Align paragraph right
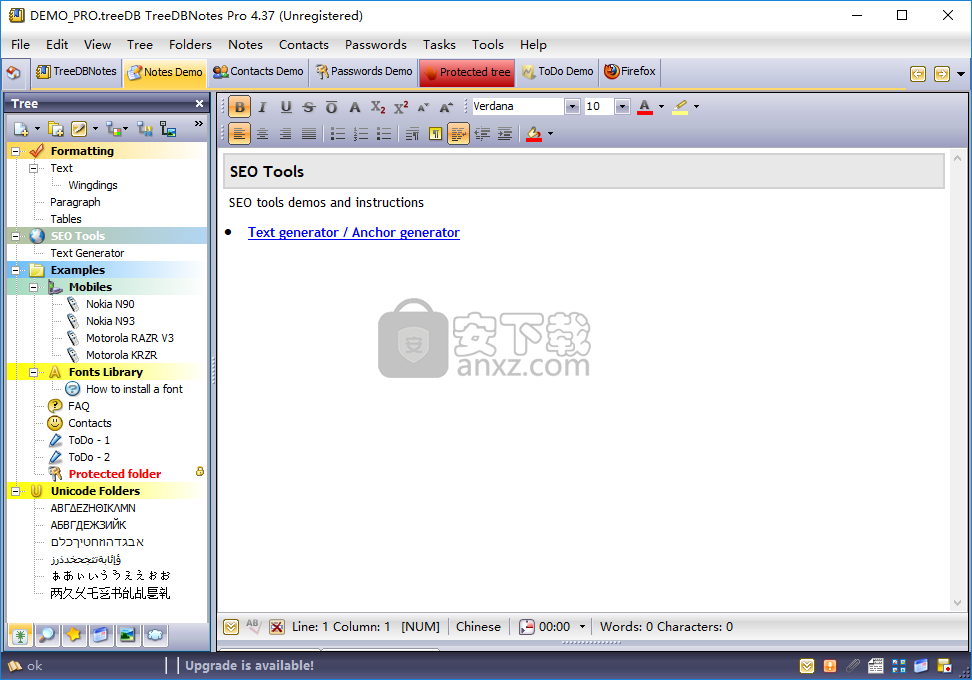972x680 pixels. [286, 134]
